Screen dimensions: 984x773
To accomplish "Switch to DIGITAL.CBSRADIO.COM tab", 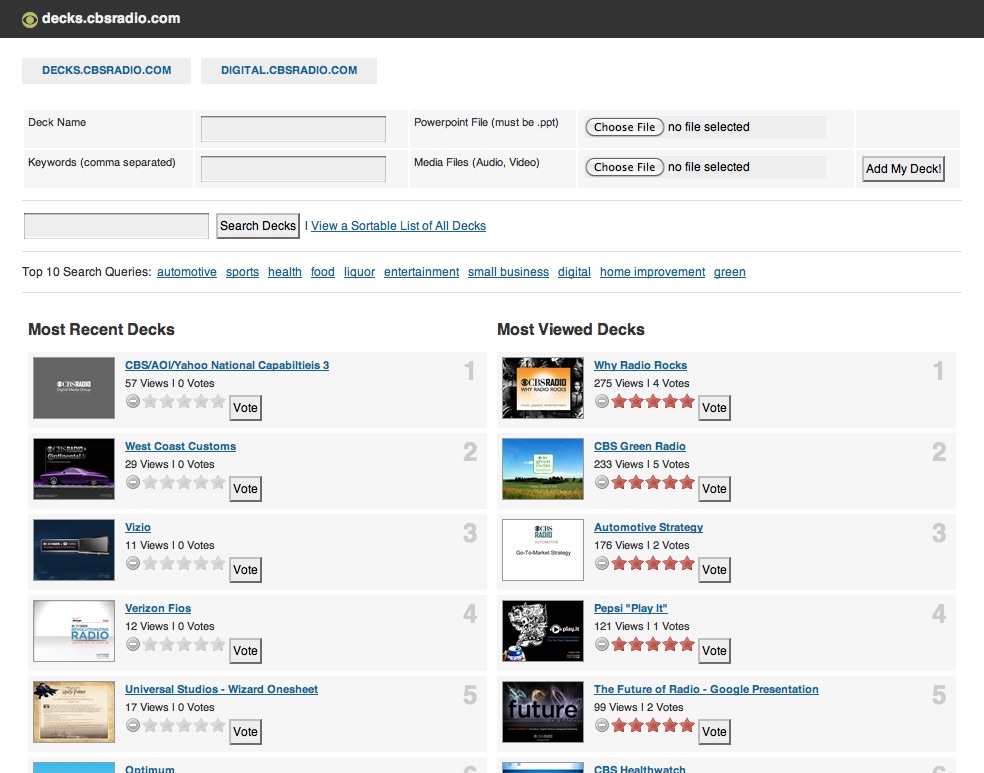I will click(x=289, y=71).
